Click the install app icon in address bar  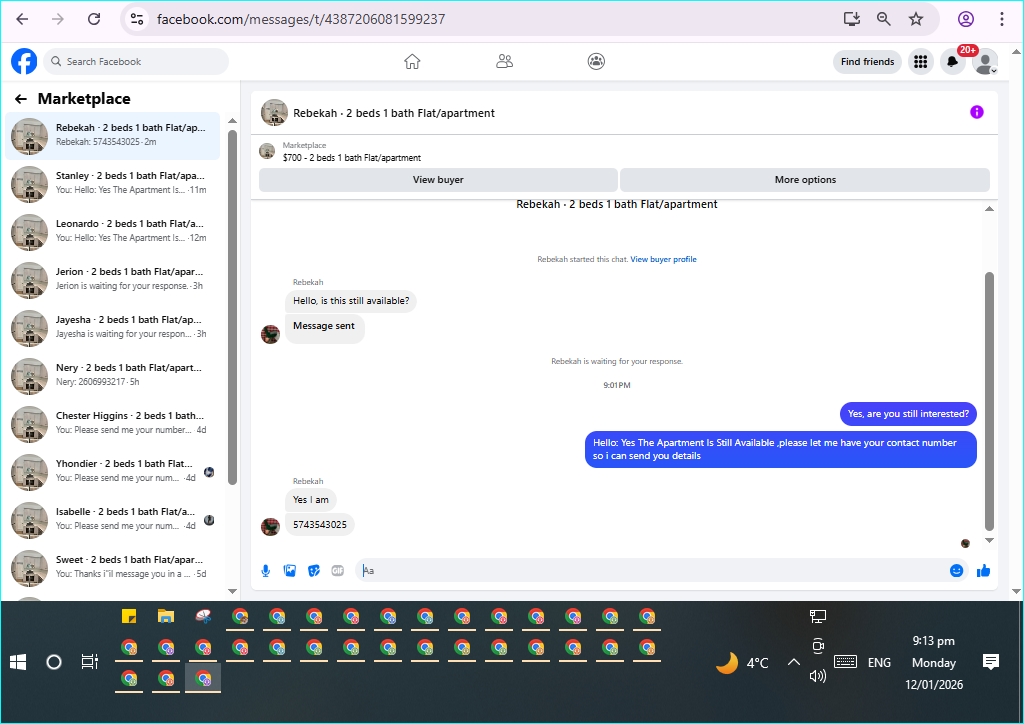point(852,19)
